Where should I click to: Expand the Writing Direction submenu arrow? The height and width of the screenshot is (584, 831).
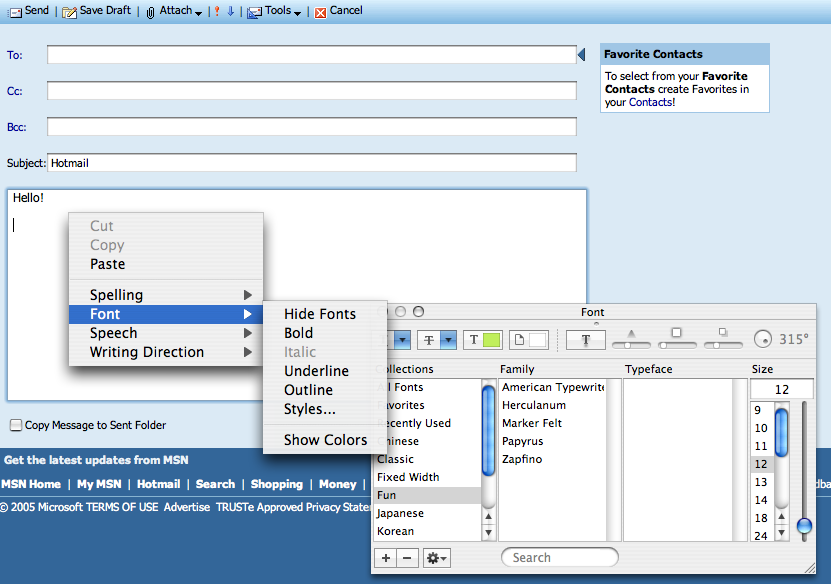(x=247, y=352)
